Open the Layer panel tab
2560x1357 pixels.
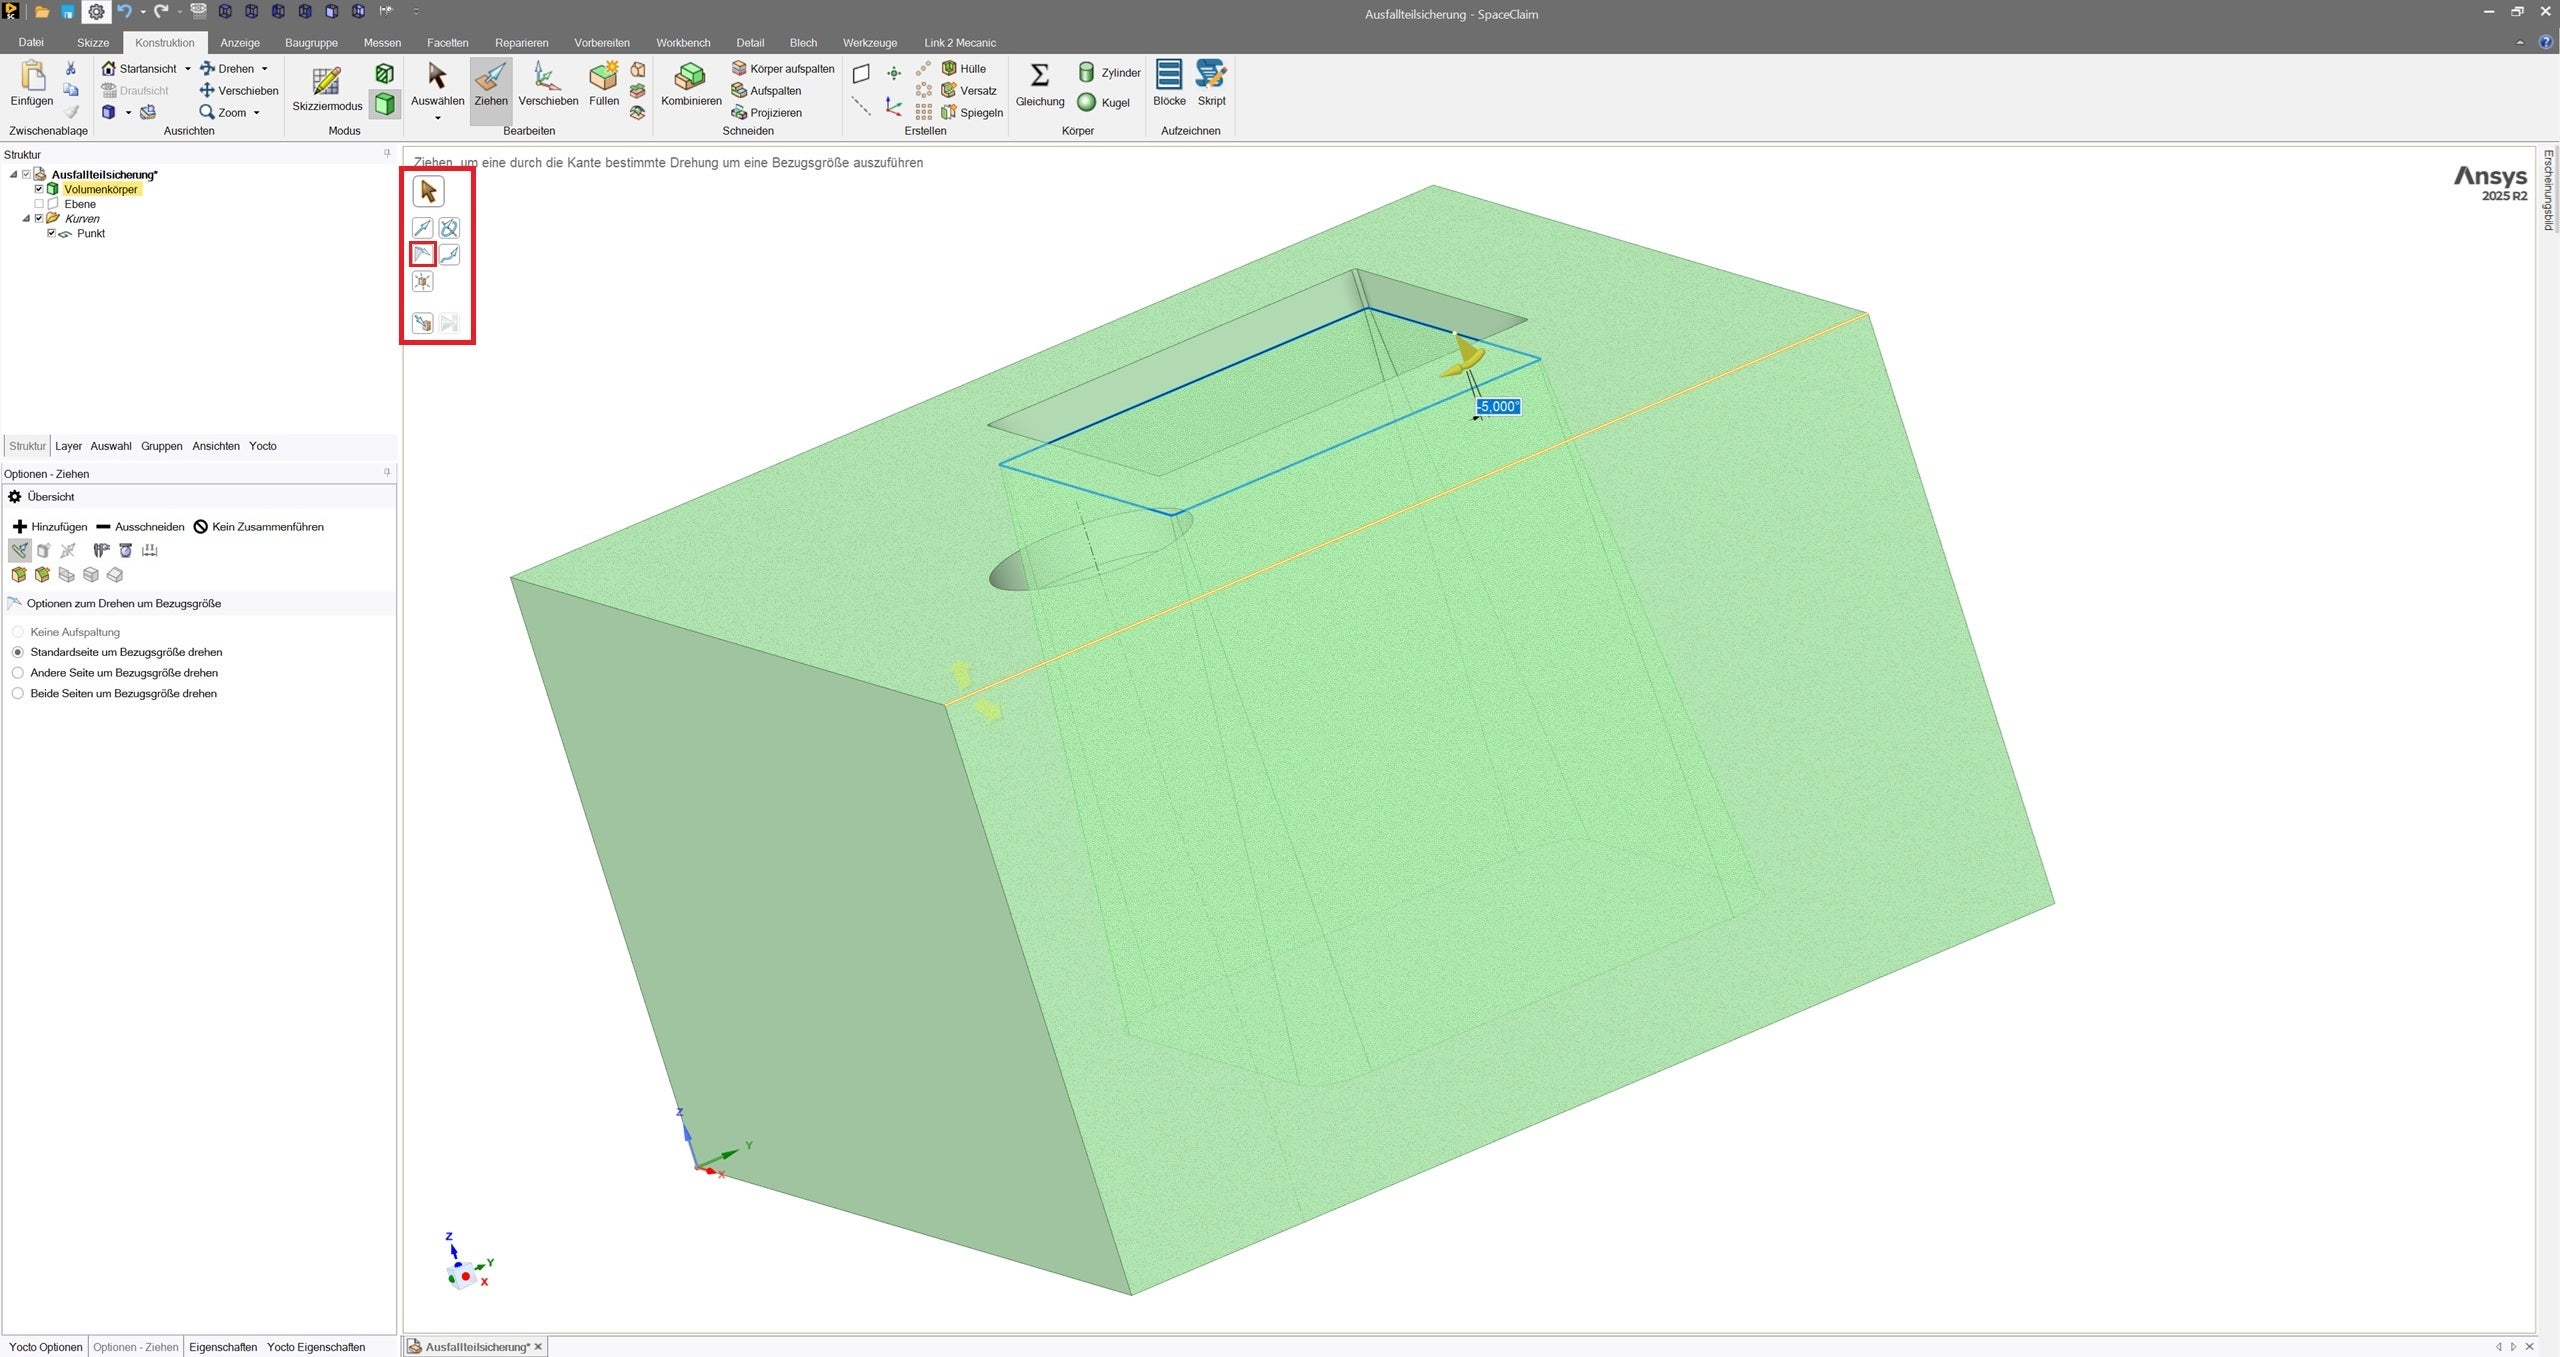68,446
